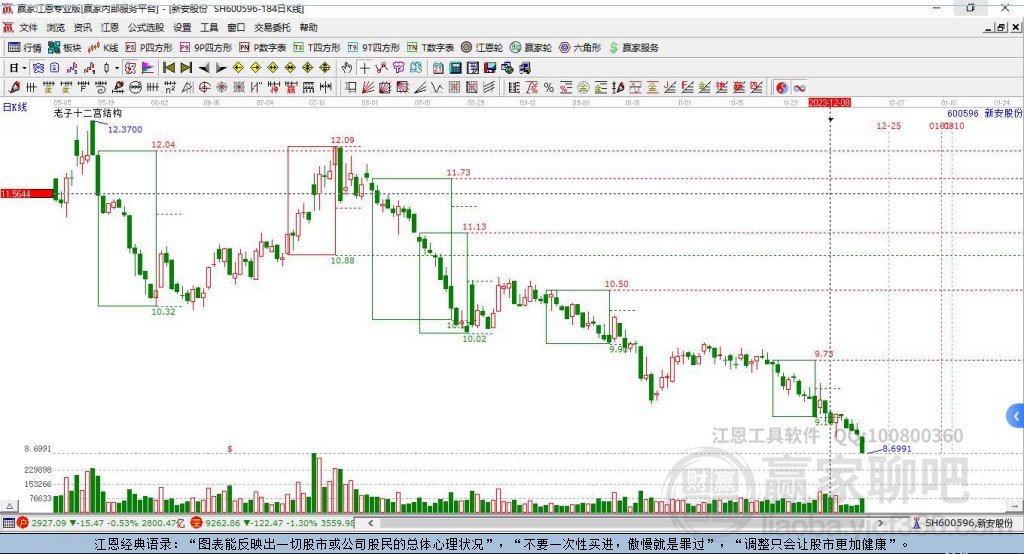
Task: Switch to the K线 candlestick chart
Action: [x=103, y=48]
